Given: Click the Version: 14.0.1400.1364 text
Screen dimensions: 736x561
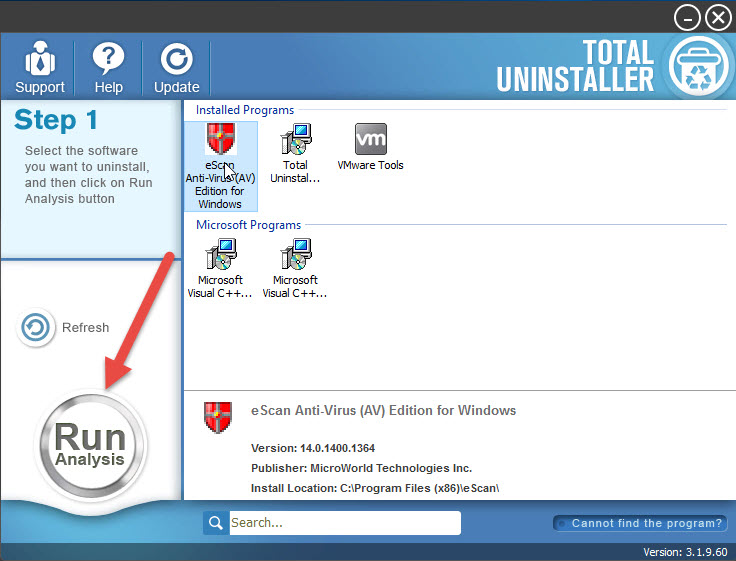Looking at the screenshot, I should [x=313, y=448].
